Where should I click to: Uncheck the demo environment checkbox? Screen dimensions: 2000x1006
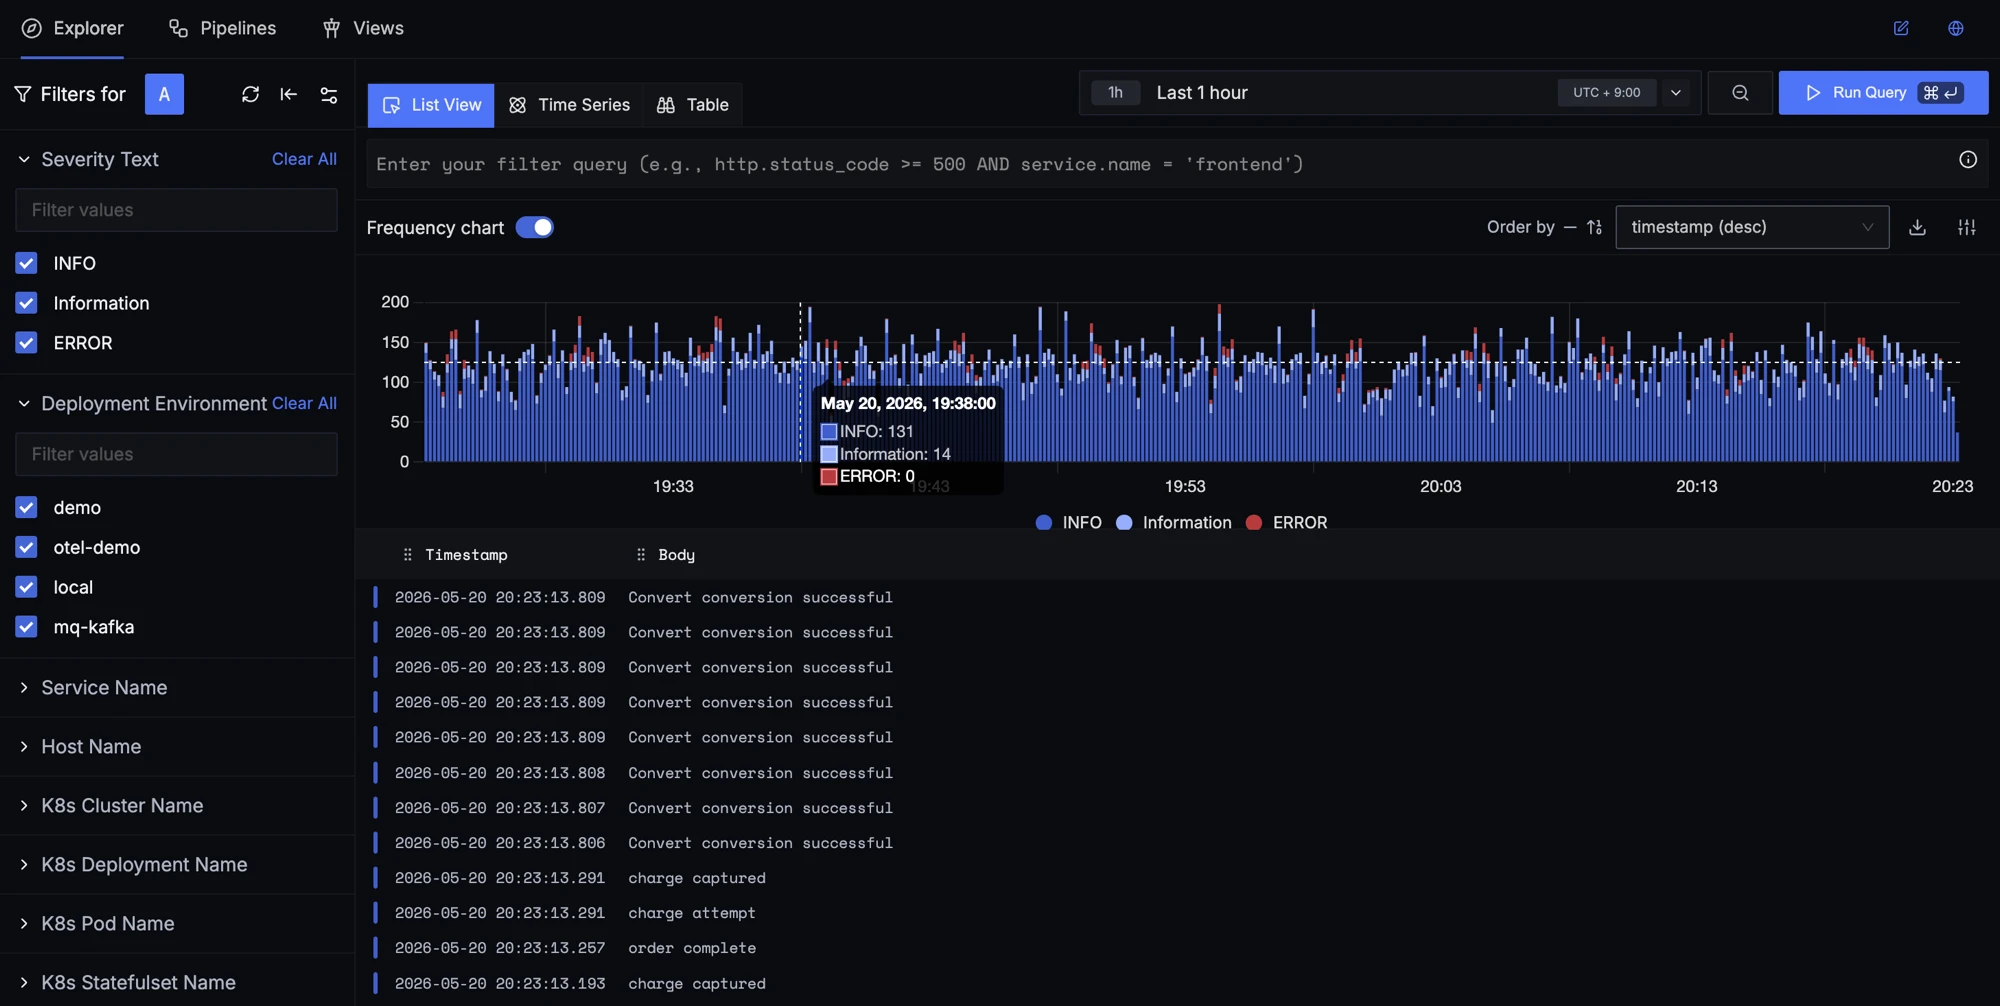(x=27, y=508)
